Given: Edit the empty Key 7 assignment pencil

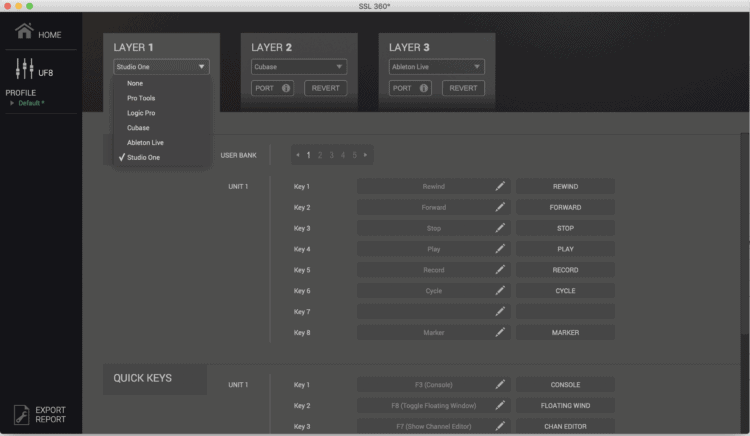Looking at the screenshot, I should (x=500, y=311).
